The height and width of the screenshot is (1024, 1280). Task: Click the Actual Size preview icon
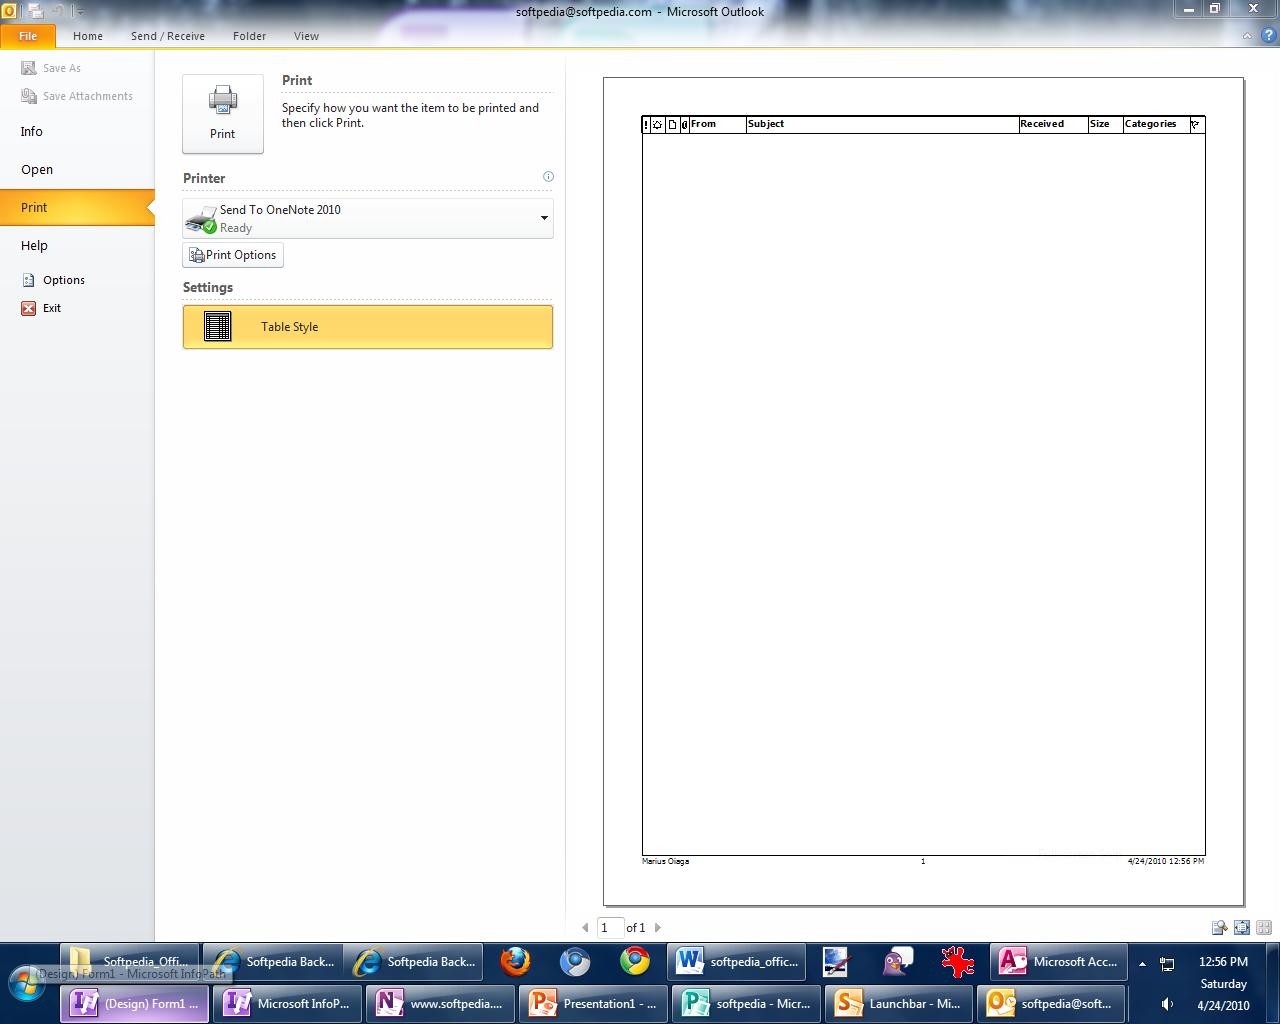coord(1219,928)
